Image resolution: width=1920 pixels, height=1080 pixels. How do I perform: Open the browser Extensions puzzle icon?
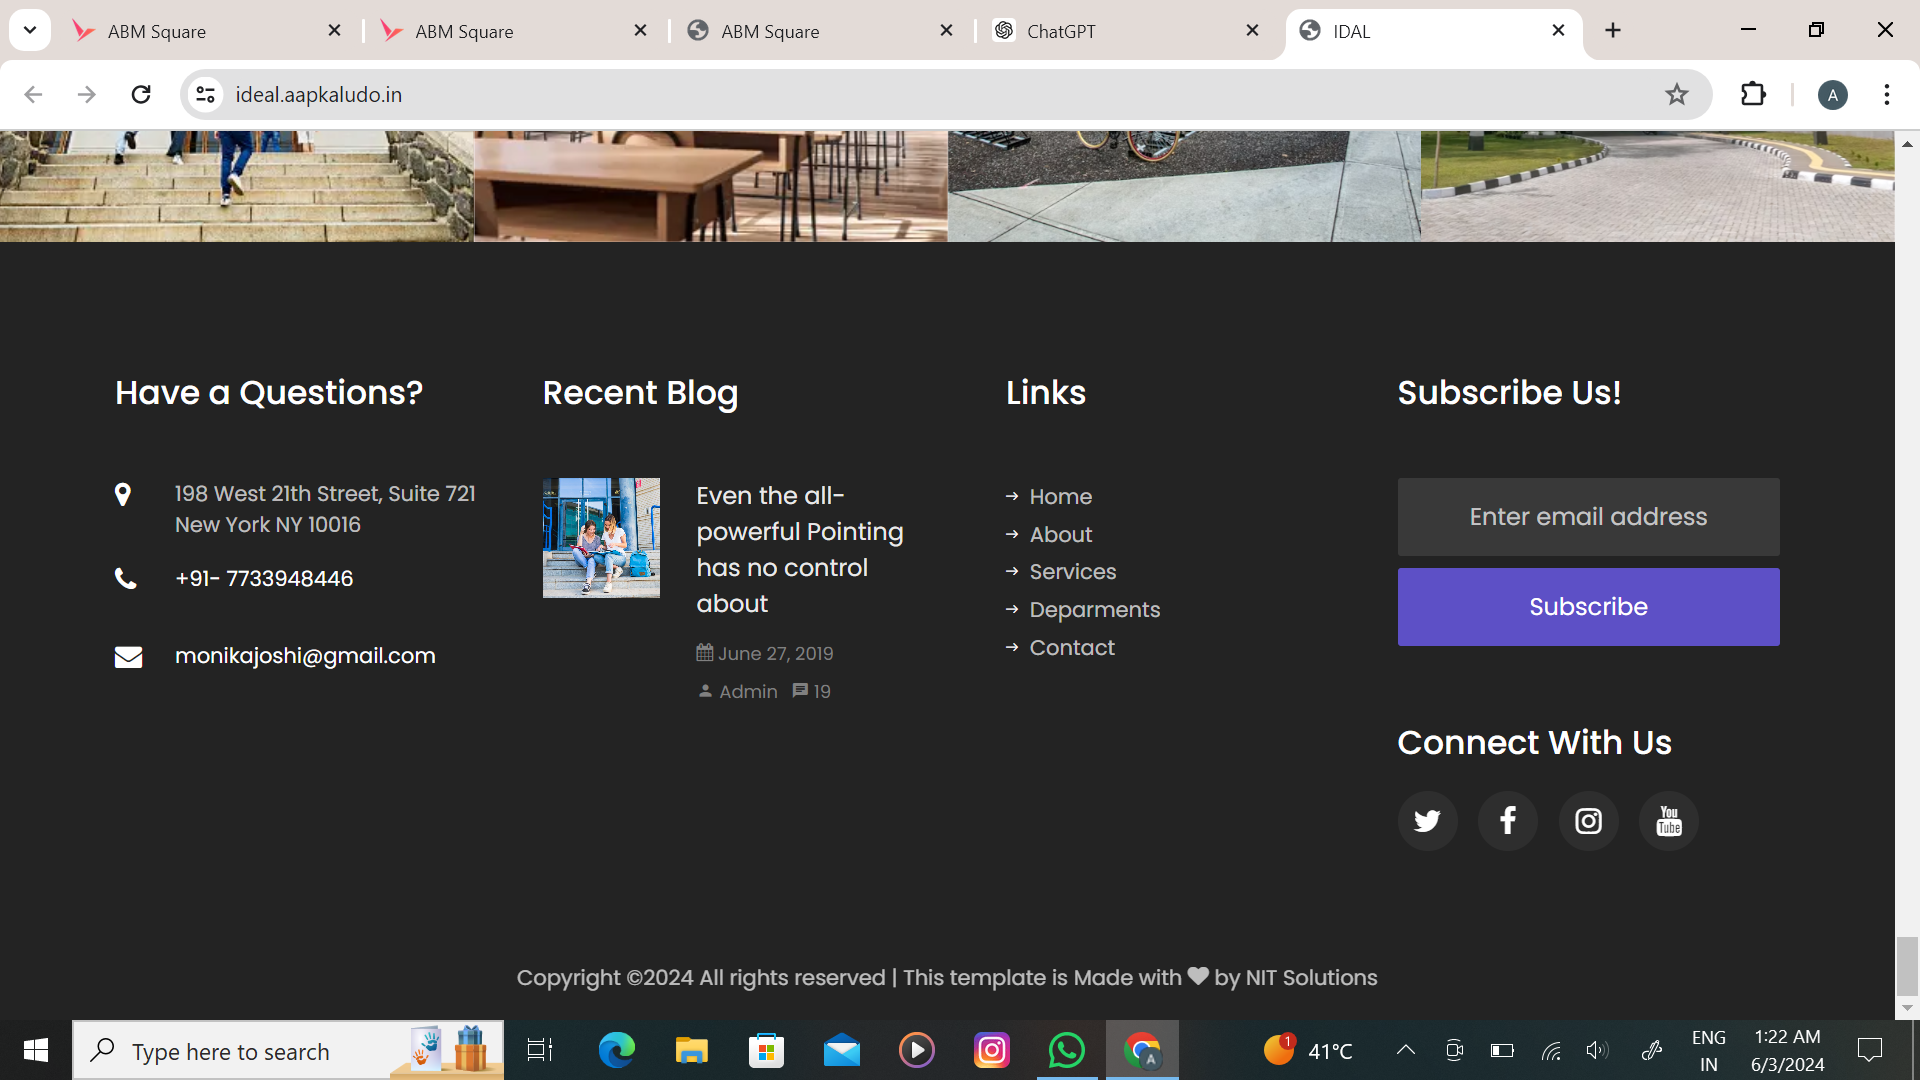point(1753,94)
